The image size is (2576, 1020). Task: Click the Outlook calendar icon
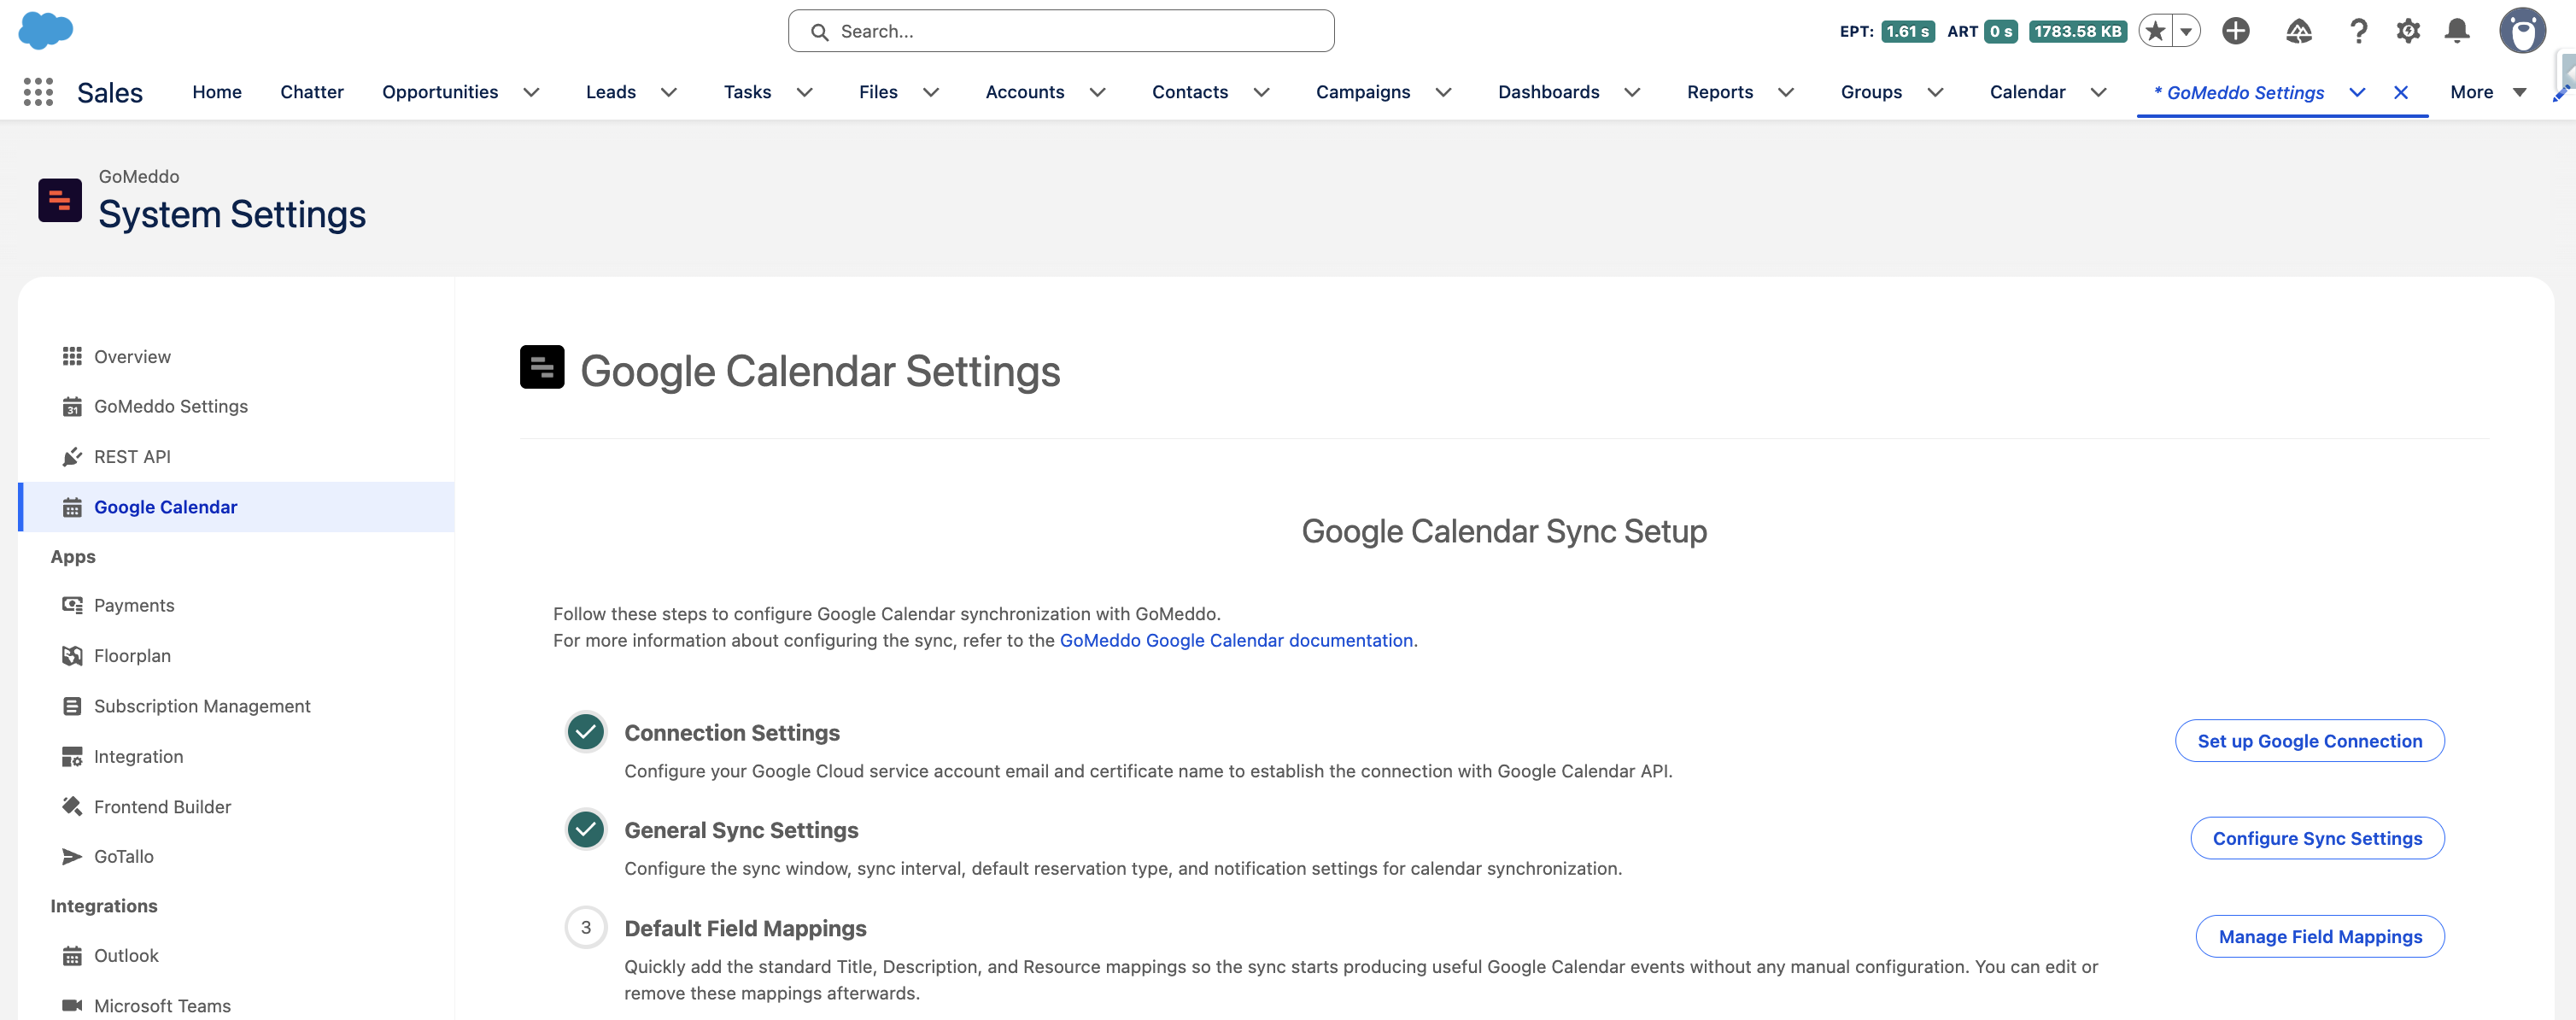point(72,955)
